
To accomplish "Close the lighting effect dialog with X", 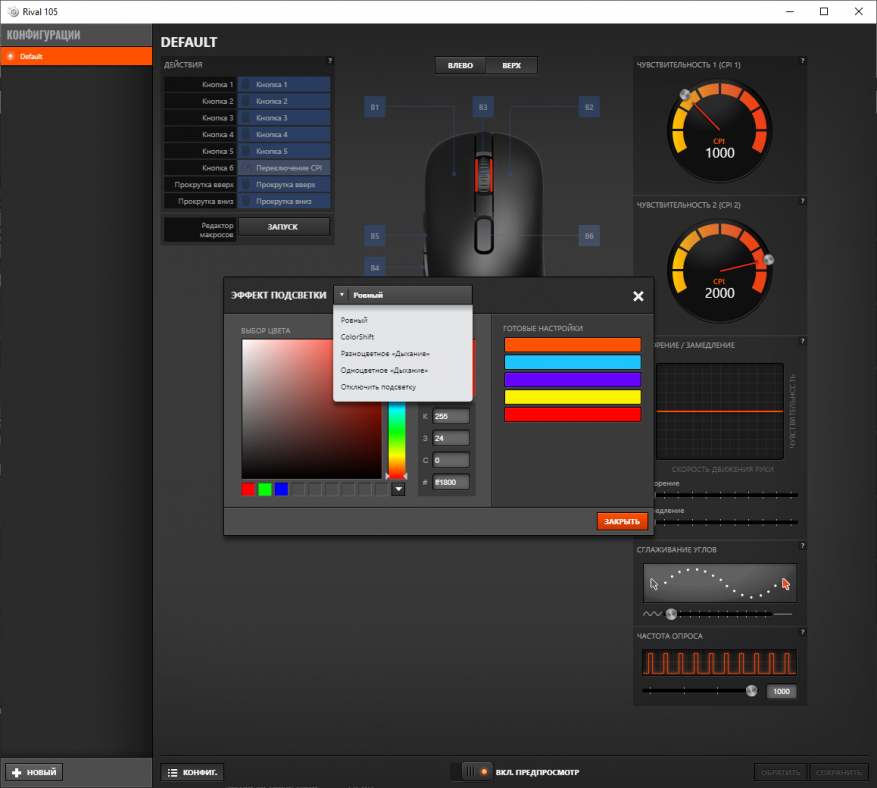I will click(x=638, y=296).
